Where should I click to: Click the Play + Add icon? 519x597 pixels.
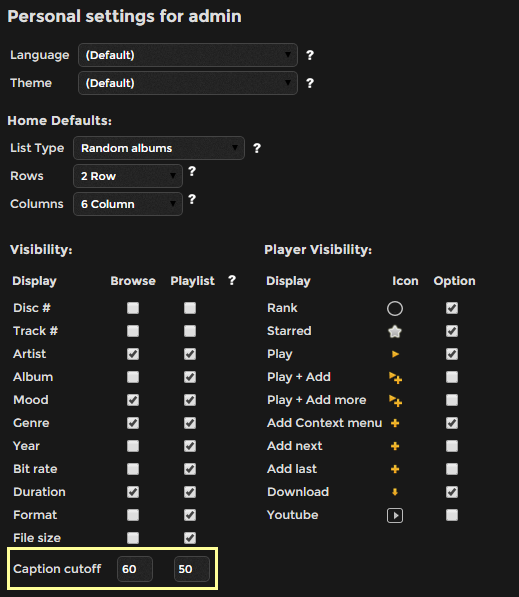tap(395, 378)
